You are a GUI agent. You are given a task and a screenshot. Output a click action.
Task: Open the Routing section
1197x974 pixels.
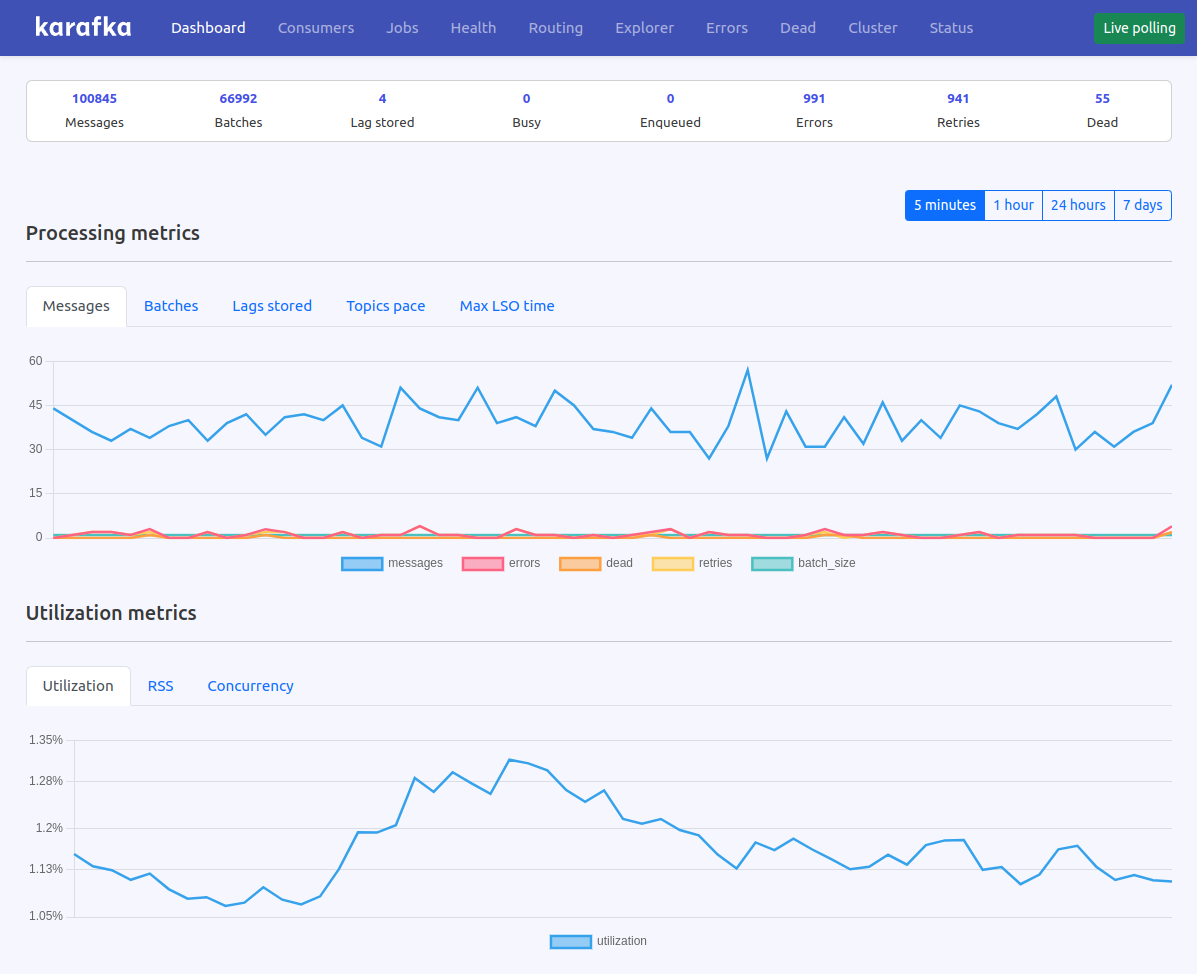tap(556, 27)
